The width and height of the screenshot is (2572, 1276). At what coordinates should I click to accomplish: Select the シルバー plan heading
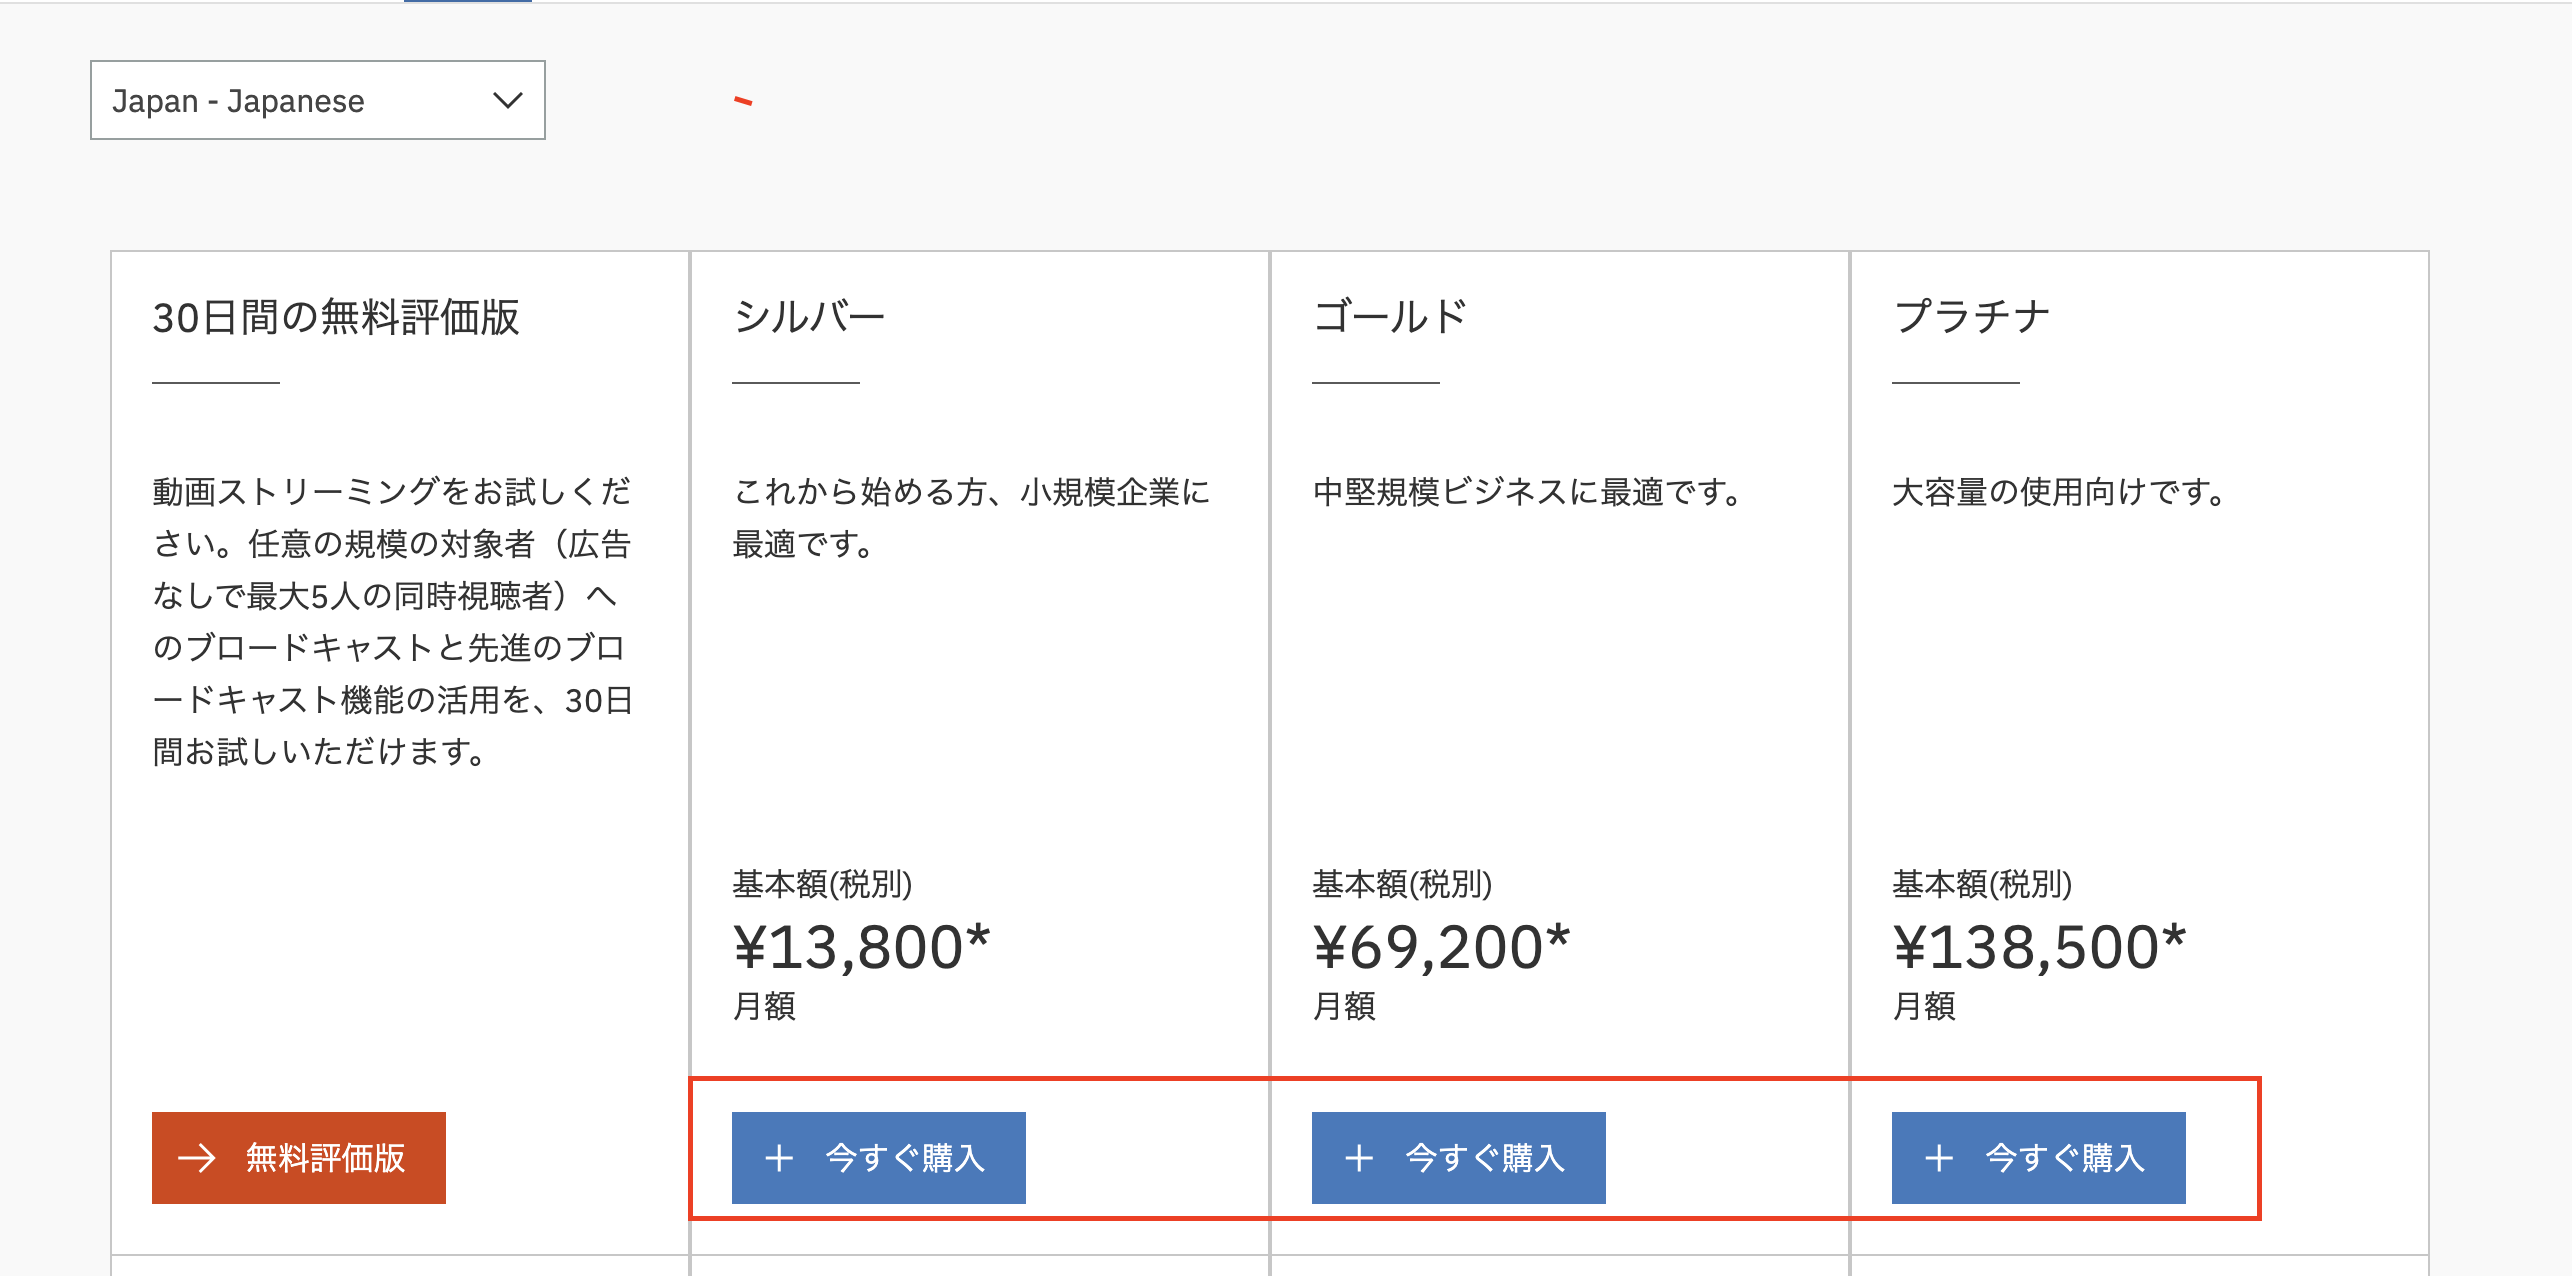[x=809, y=317]
